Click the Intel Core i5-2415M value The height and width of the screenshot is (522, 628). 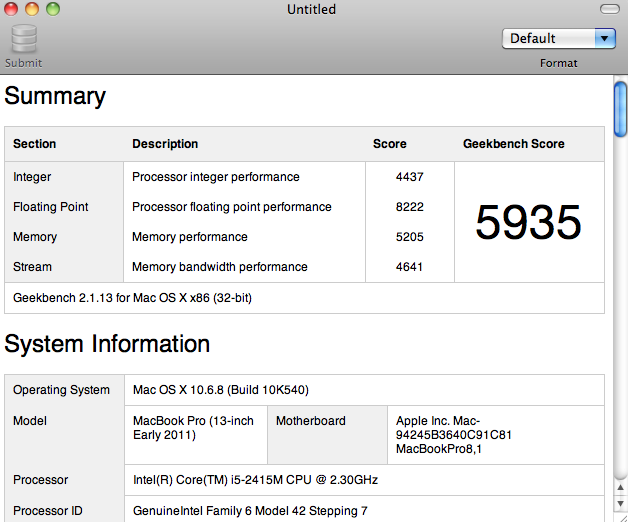256,480
